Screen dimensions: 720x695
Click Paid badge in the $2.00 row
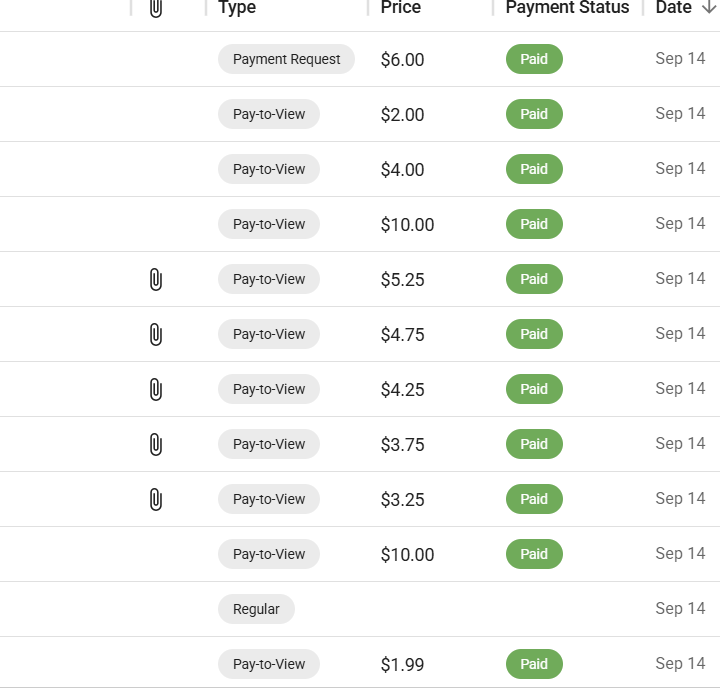(534, 114)
